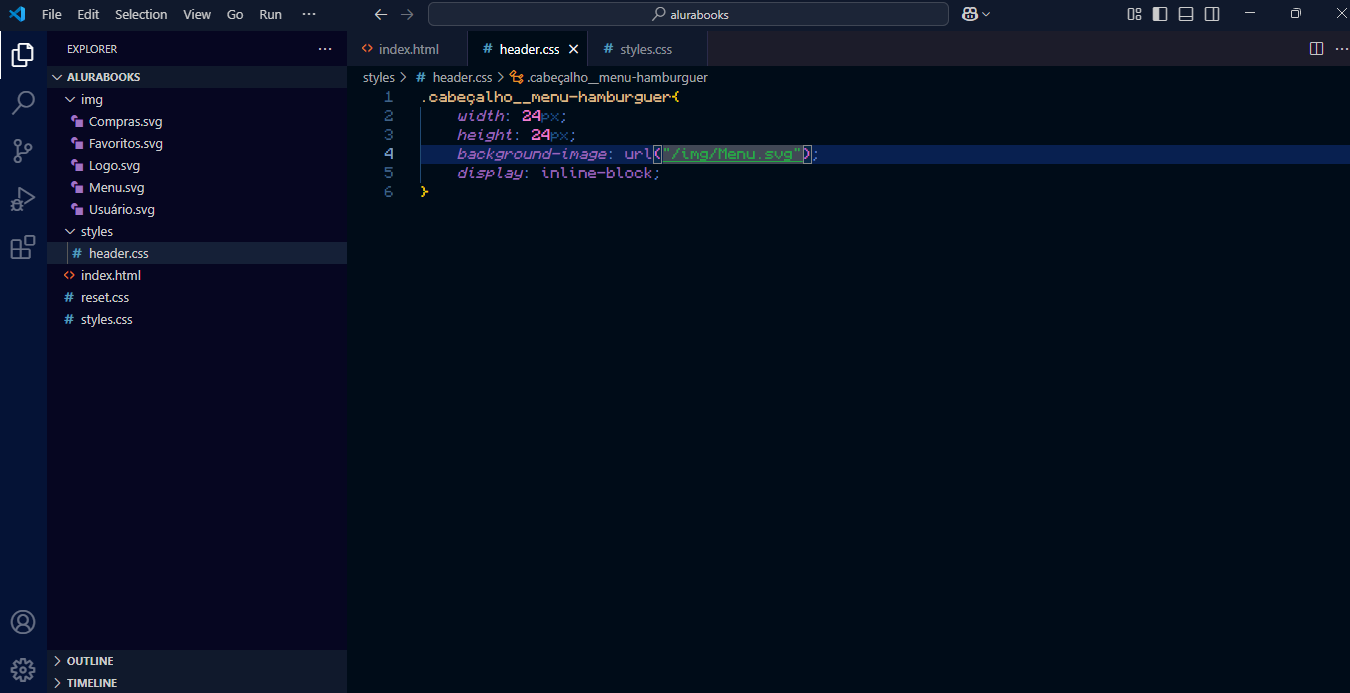Open the Copilot dropdown arrow
The height and width of the screenshot is (693, 1350).
coord(986,14)
